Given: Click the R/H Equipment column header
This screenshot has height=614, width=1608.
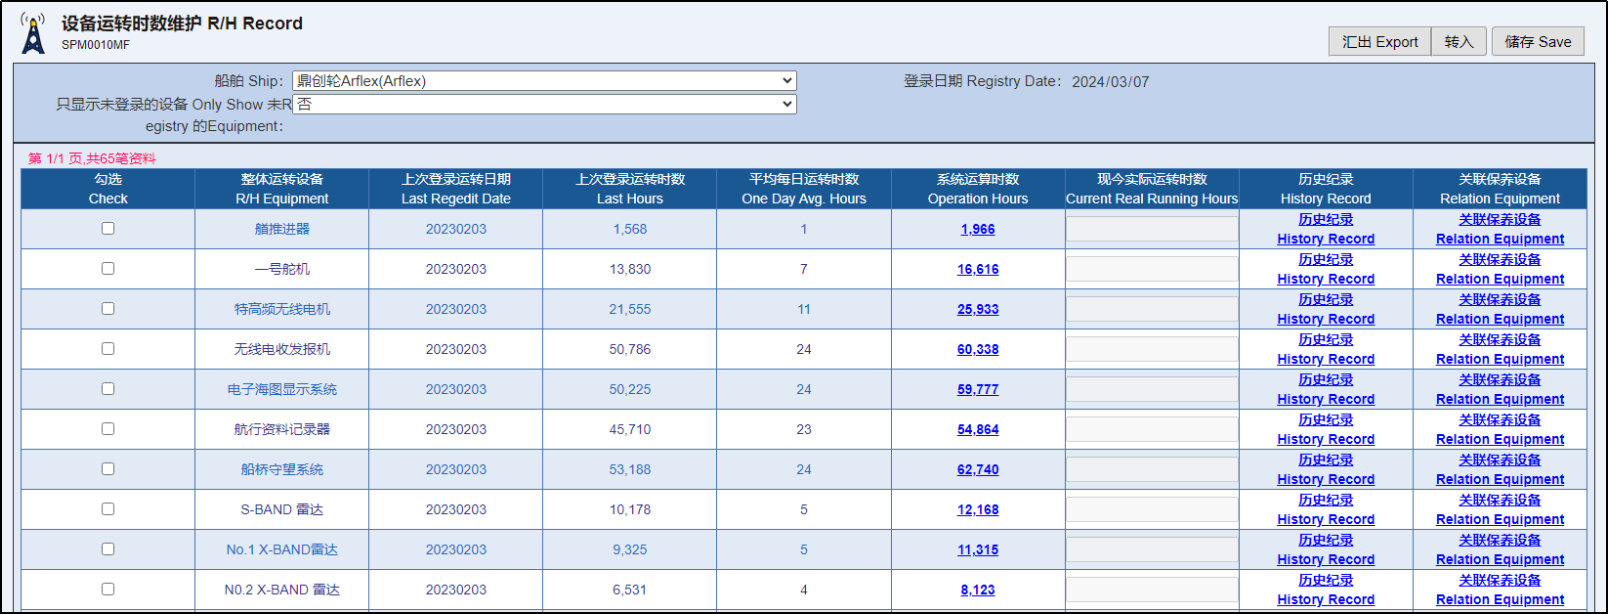Looking at the screenshot, I should tap(282, 189).
